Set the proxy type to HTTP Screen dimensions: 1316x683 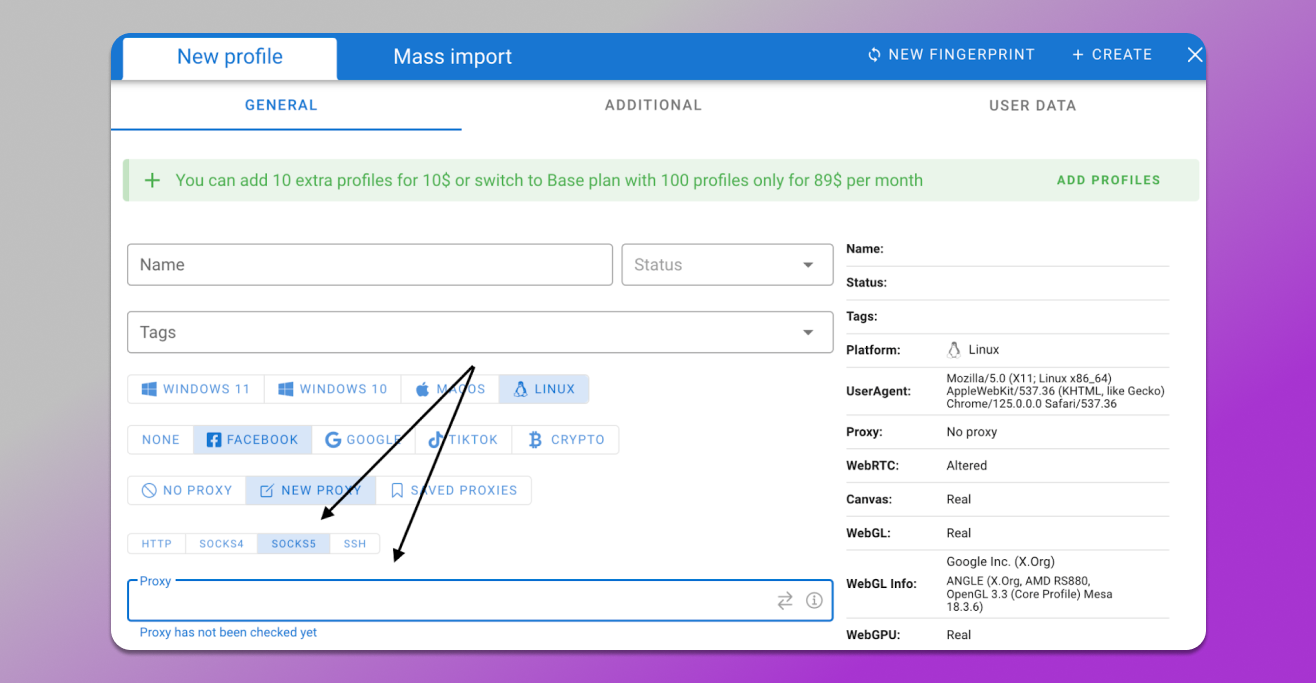pyautogui.click(x=157, y=544)
